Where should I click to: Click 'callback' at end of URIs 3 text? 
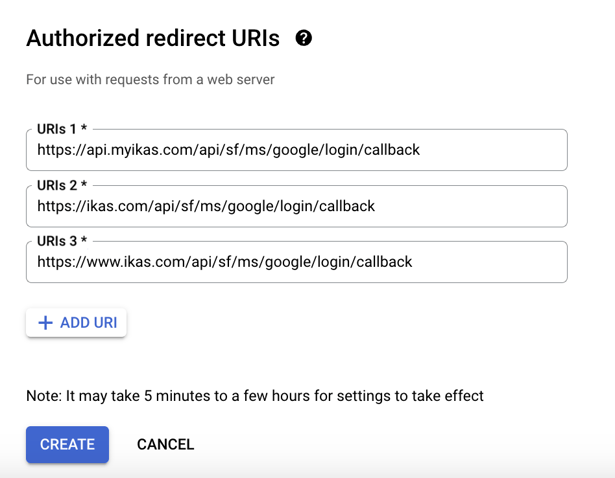[x=384, y=262]
